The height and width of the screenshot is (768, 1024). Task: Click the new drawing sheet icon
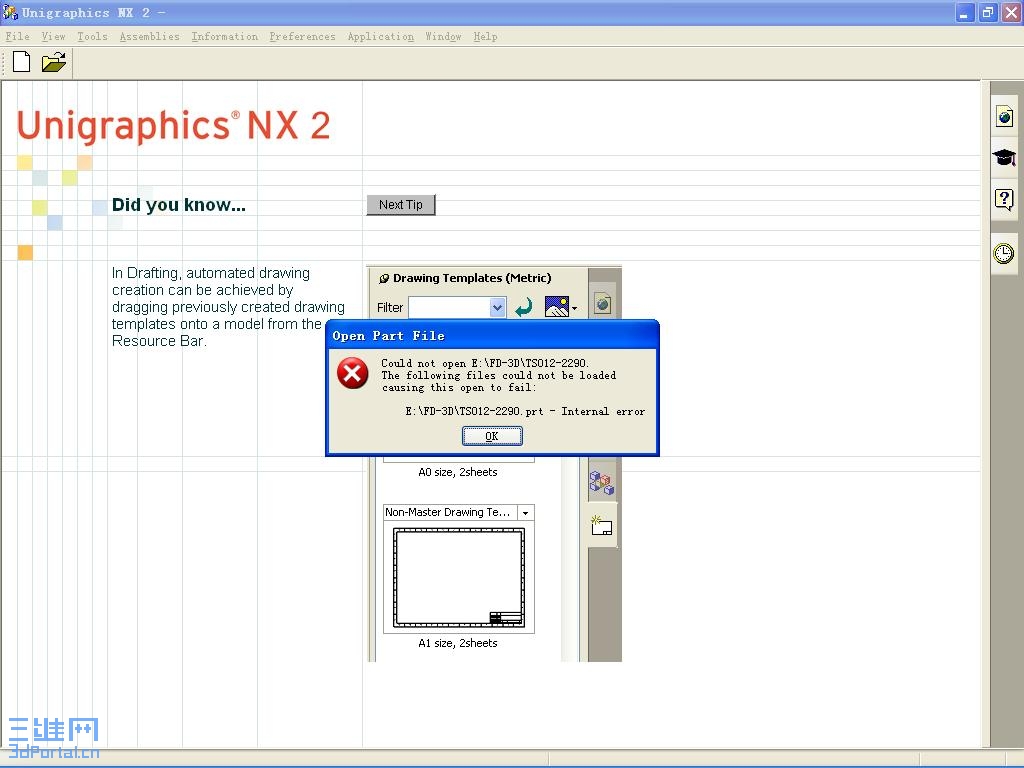(601, 526)
